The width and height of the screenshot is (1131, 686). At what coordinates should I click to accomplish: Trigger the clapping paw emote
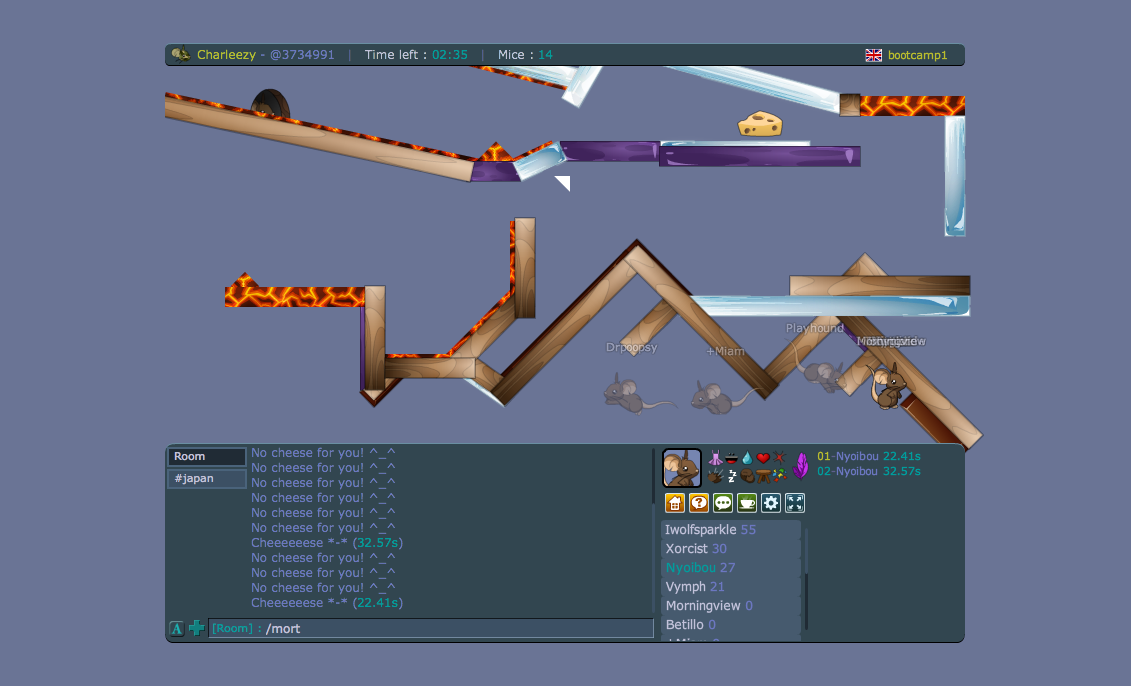(x=716, y=475)
